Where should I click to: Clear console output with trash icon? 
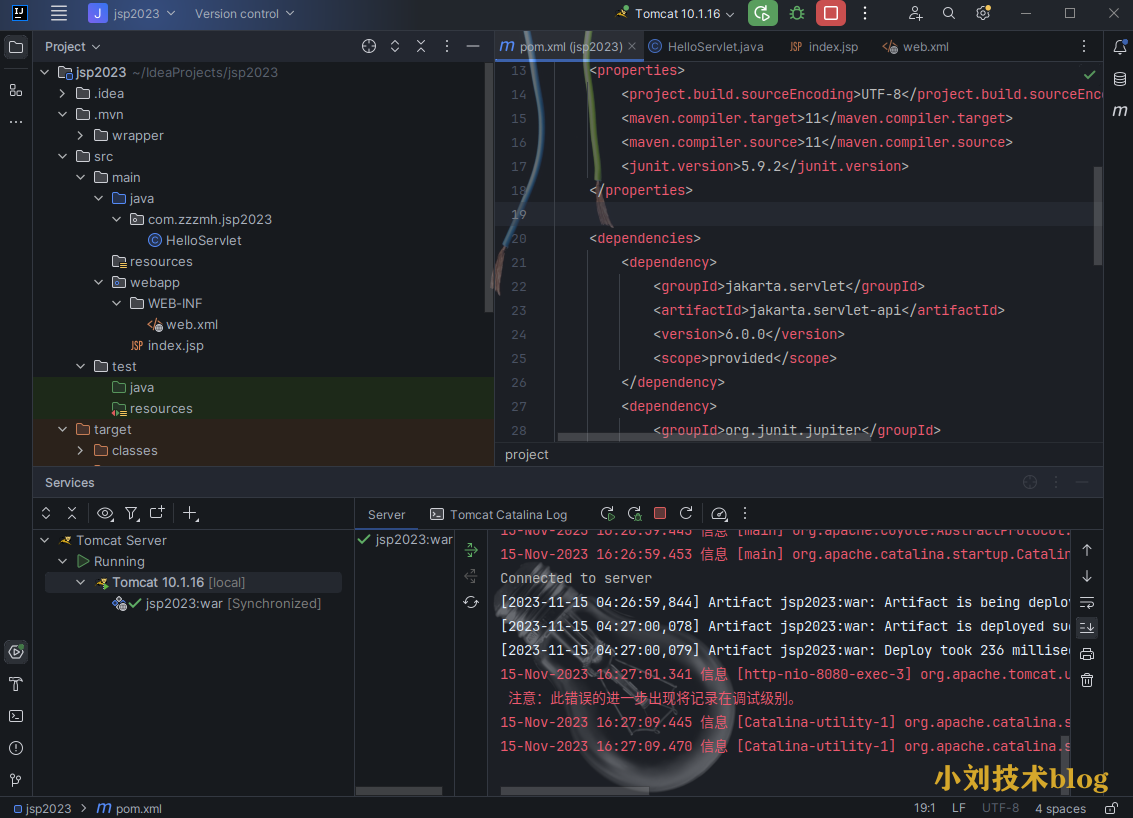[1087, 680]
